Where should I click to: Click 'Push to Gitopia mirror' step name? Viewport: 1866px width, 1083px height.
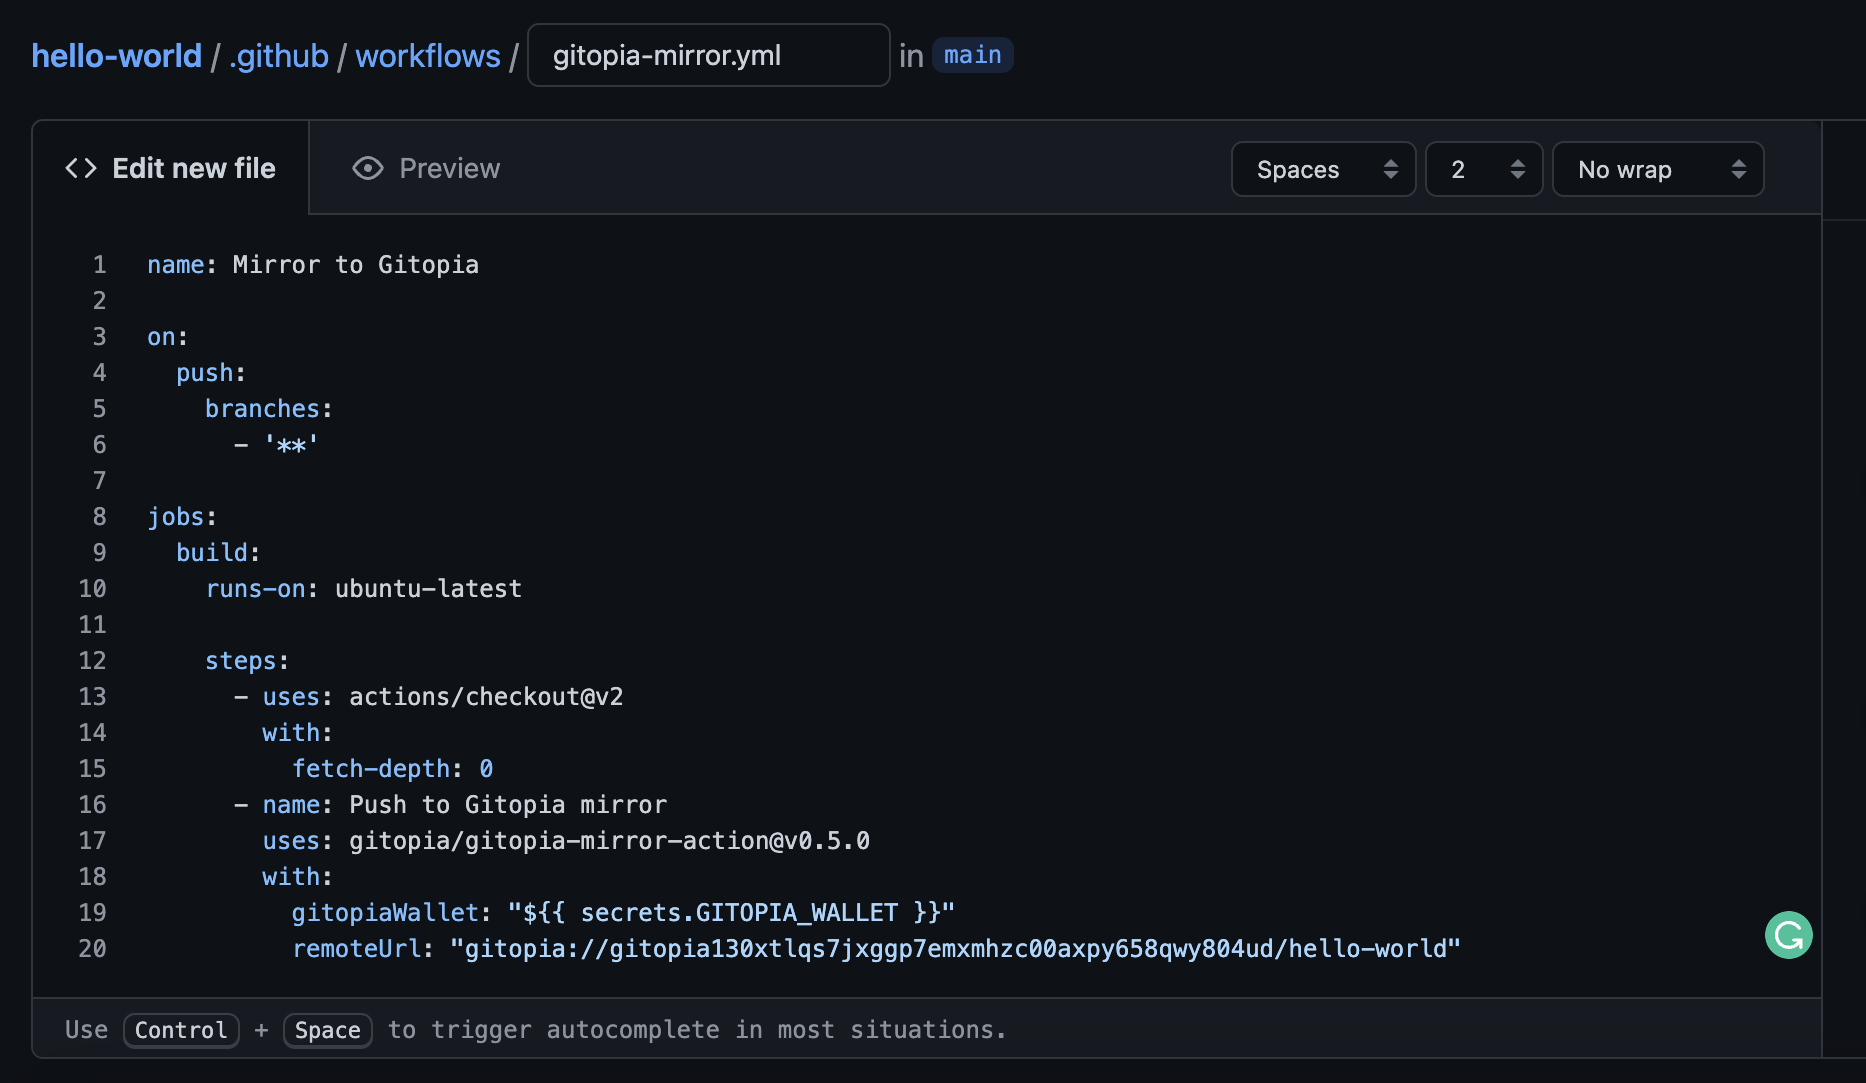[x=508, y=805]
